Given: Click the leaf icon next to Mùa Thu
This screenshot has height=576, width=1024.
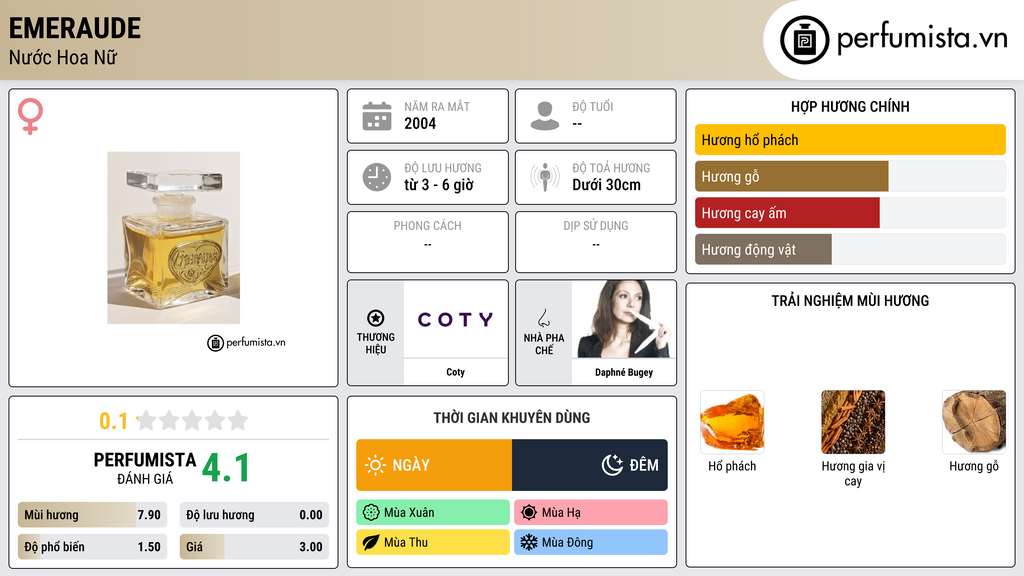Looking at the screenshot, I should point(371,542).
